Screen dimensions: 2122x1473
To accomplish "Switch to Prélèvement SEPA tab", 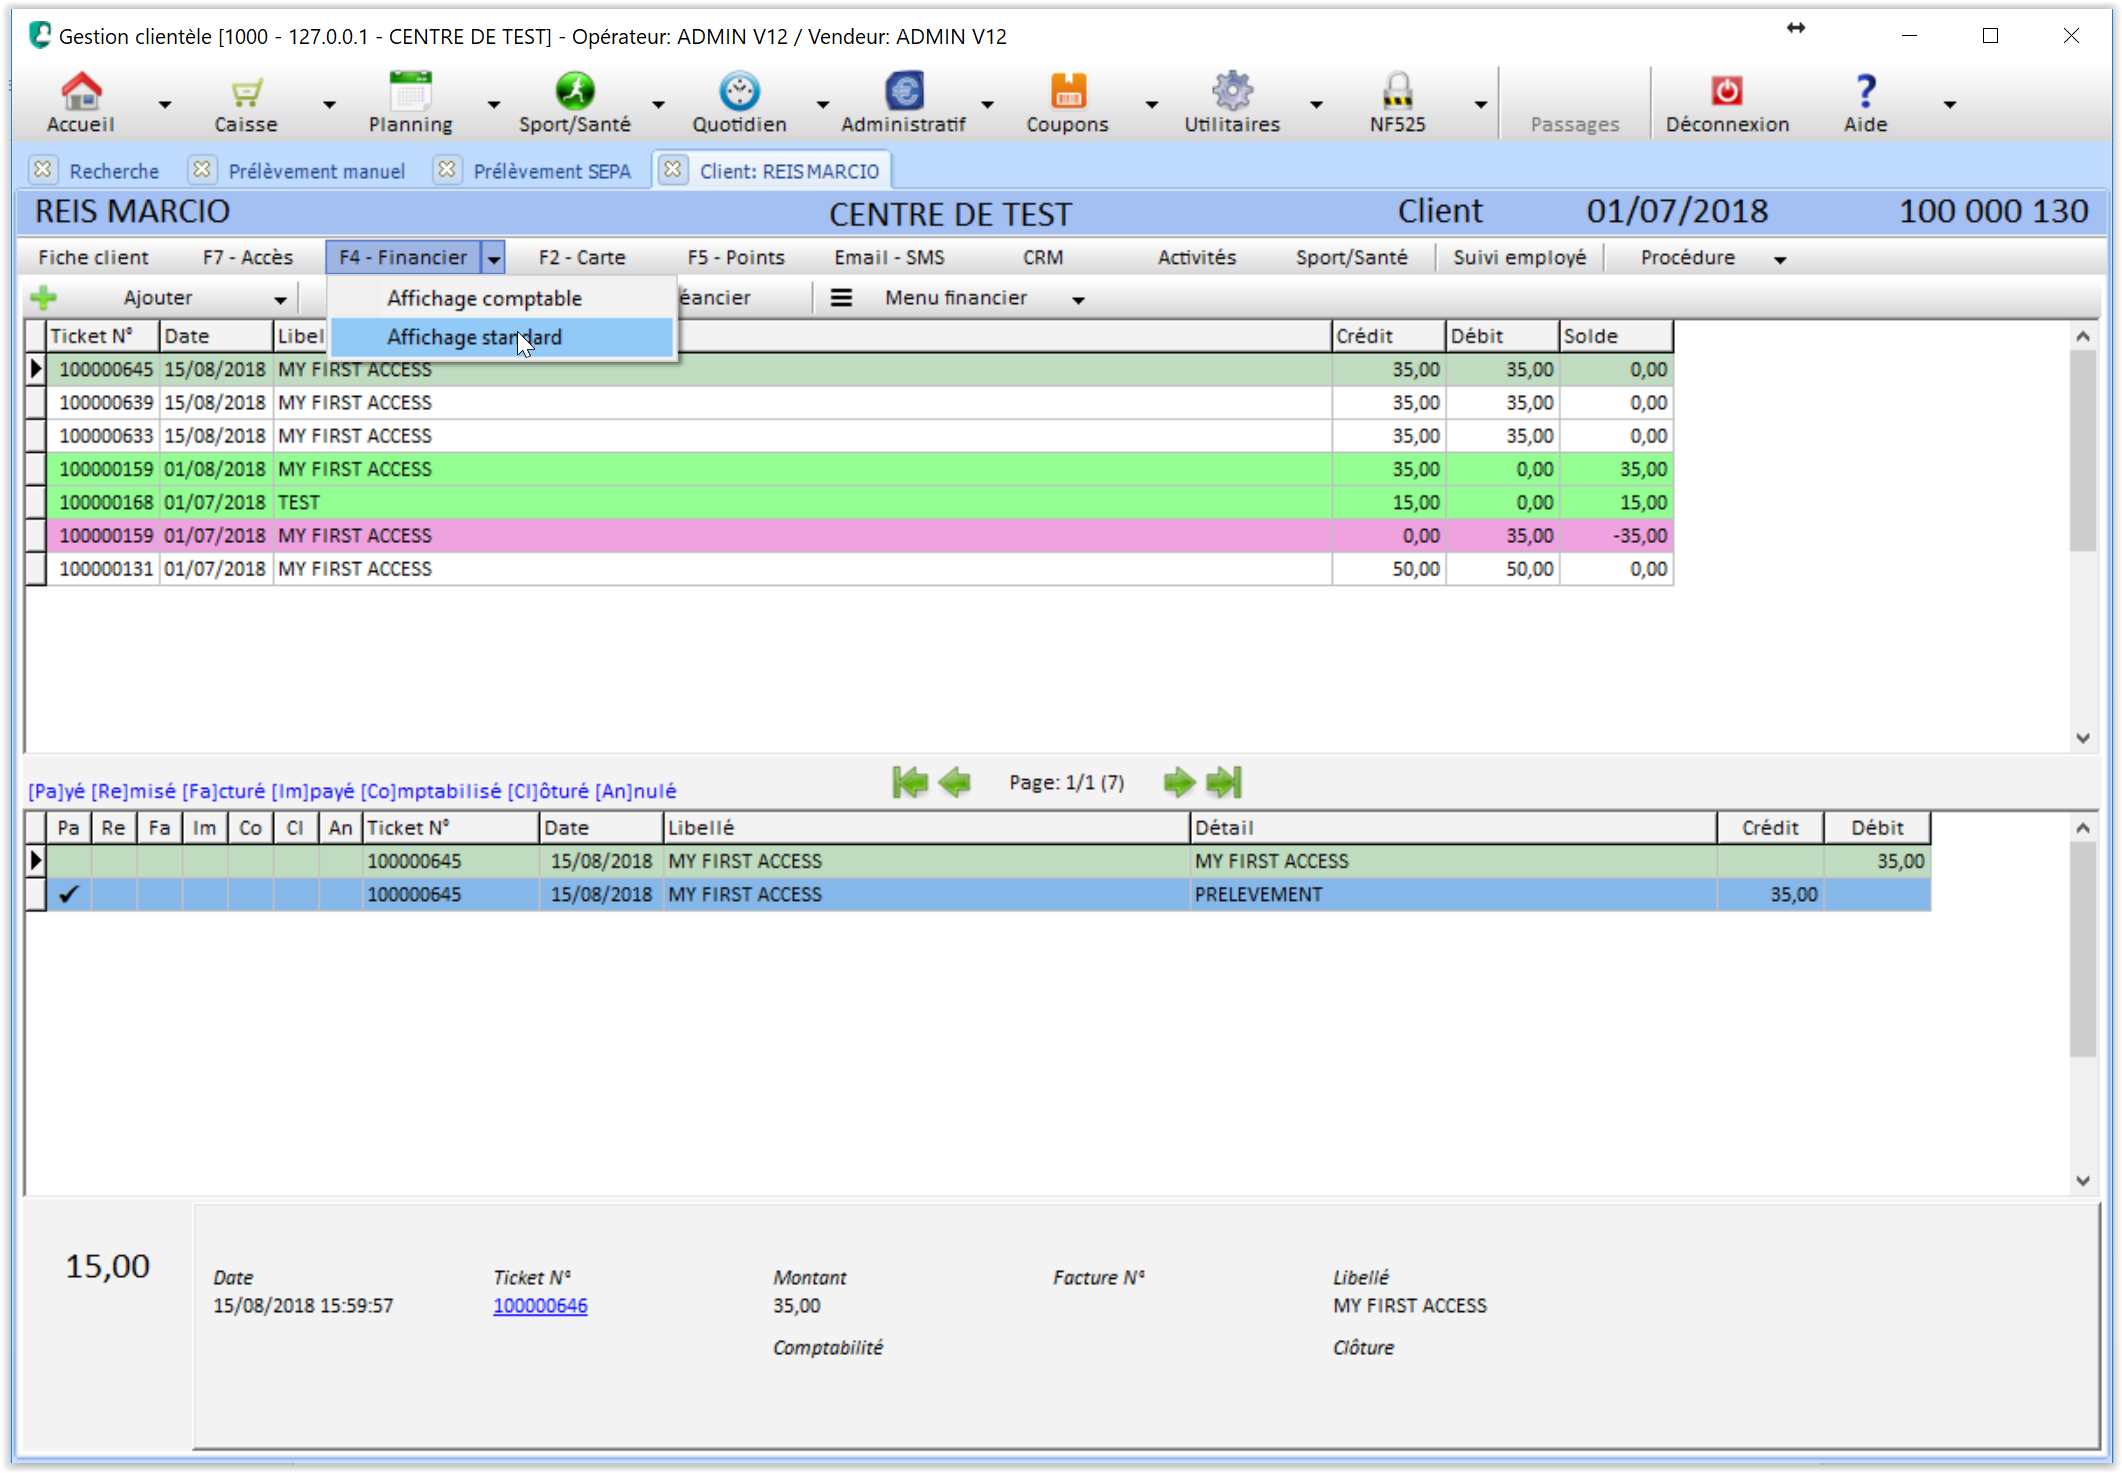I will tap(552, 171).
